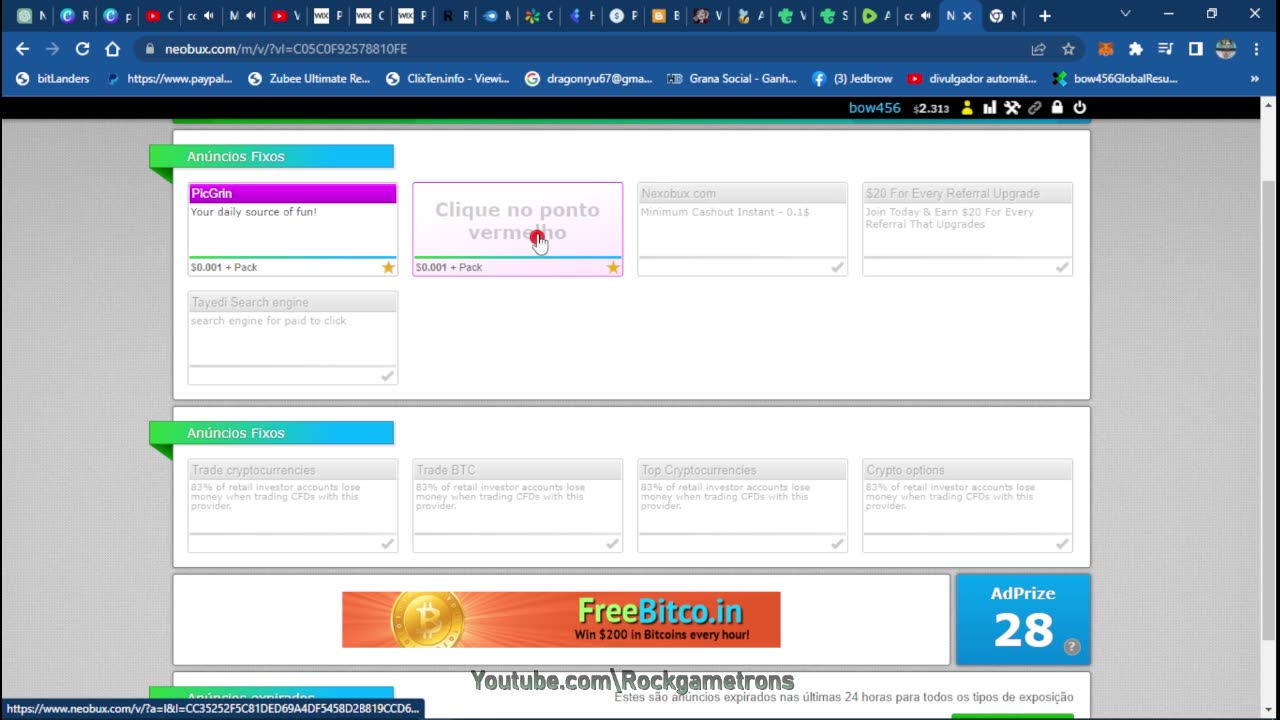This screenshot has width=1280, height=720.
Task: Click the AdPrize 28 button
Action: click(x=1023, y=619)
